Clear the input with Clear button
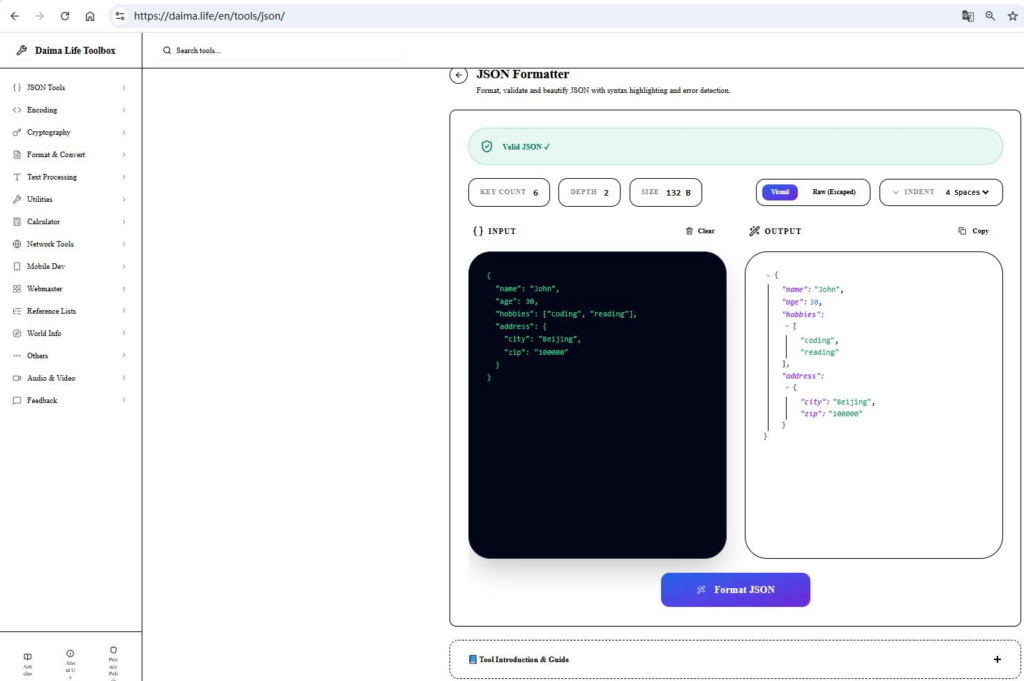 point(700,231)
